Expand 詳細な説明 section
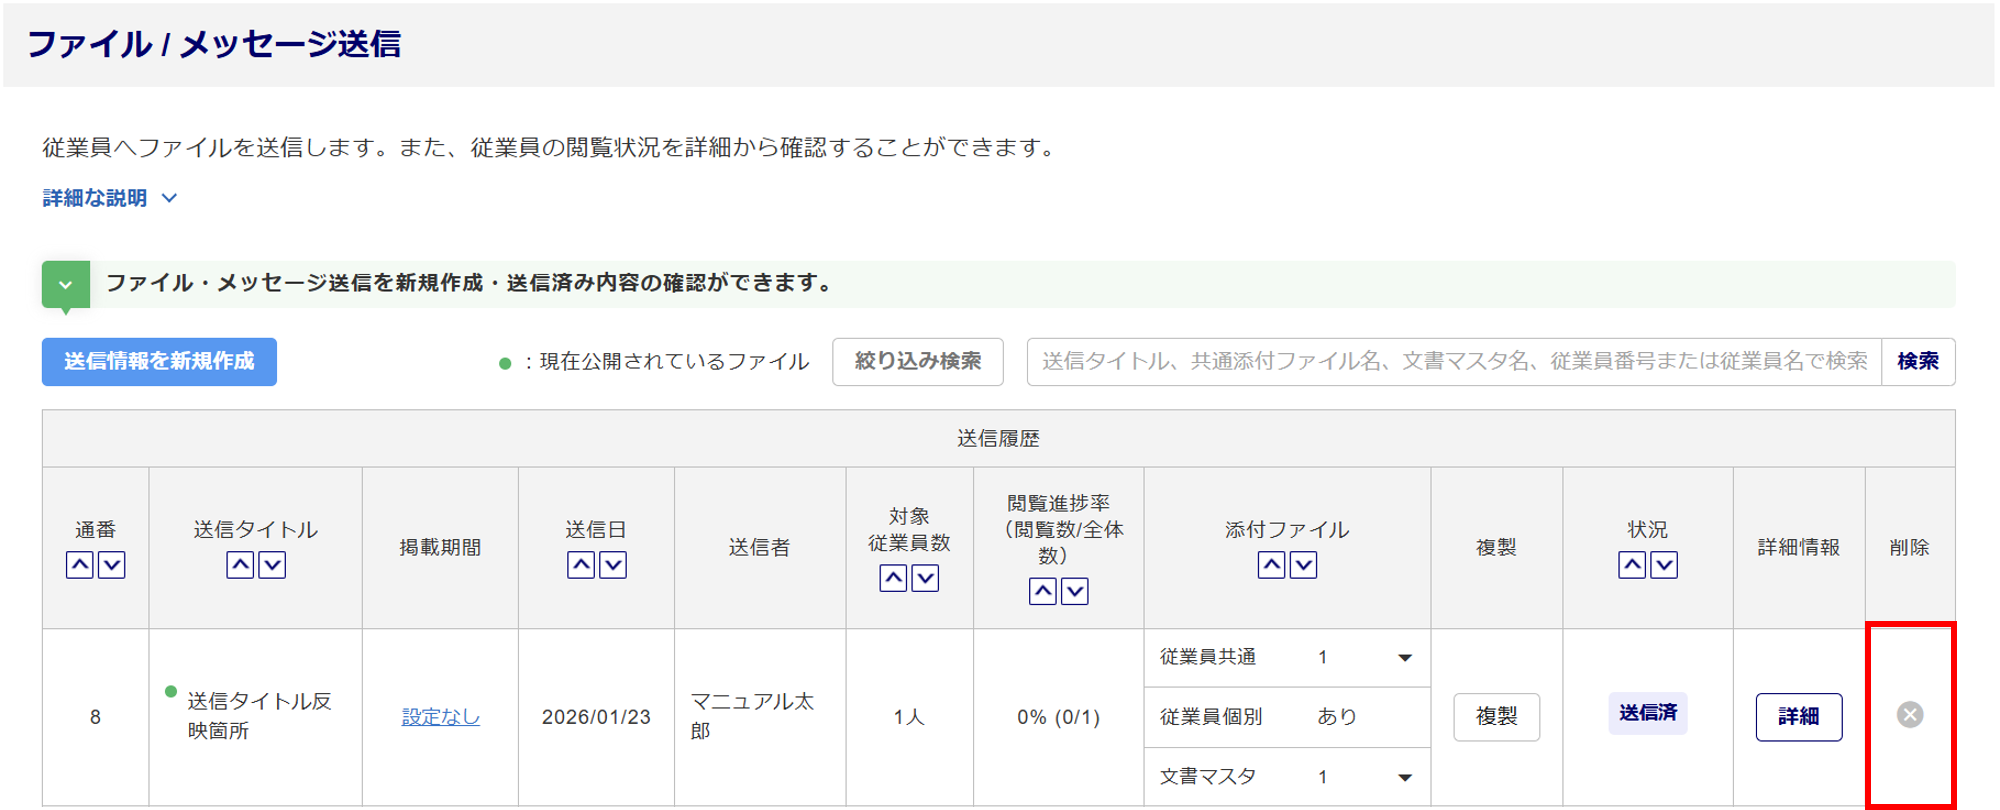Image resolution: width=2000 pixels, height=810 pixels. pos(110,198)
